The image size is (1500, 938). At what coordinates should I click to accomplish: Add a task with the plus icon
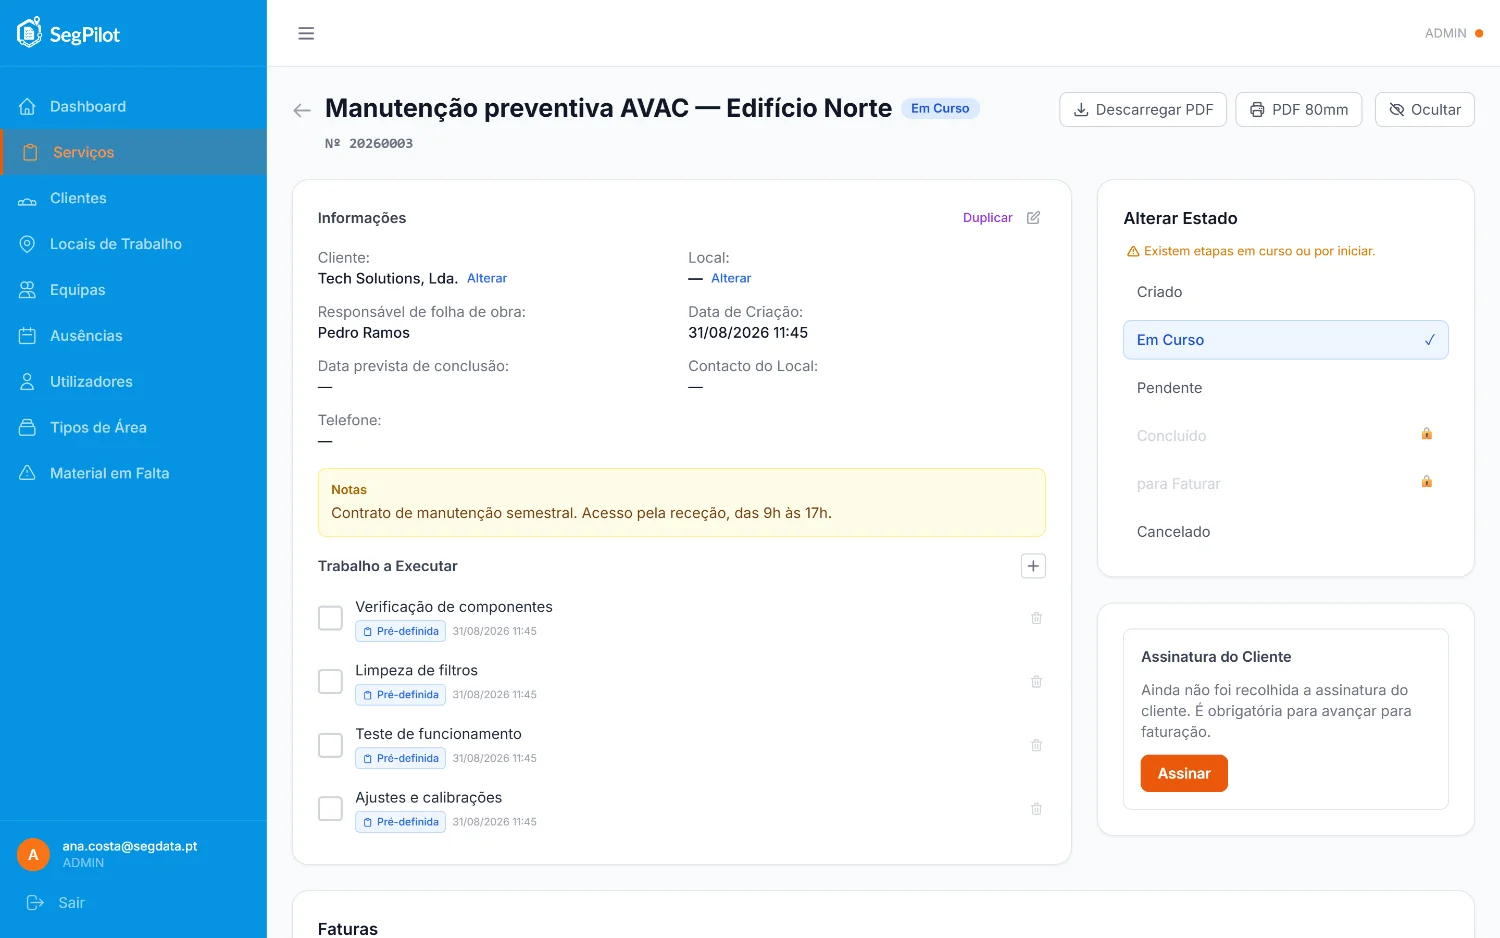(x=1033, y=566)
